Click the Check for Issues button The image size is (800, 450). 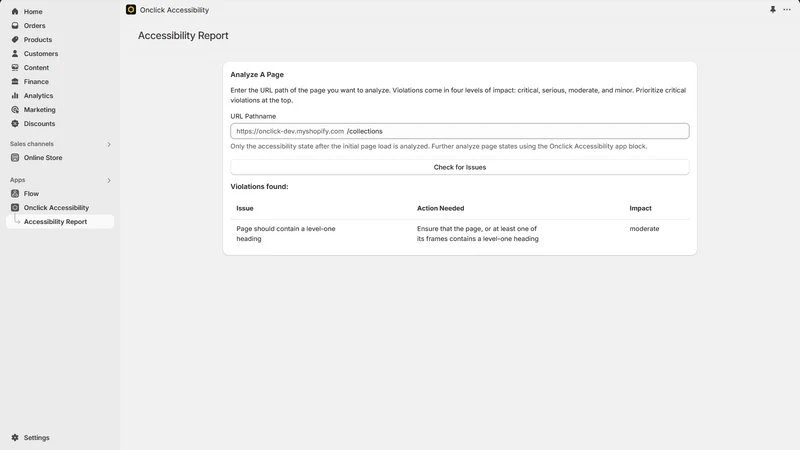460,167
